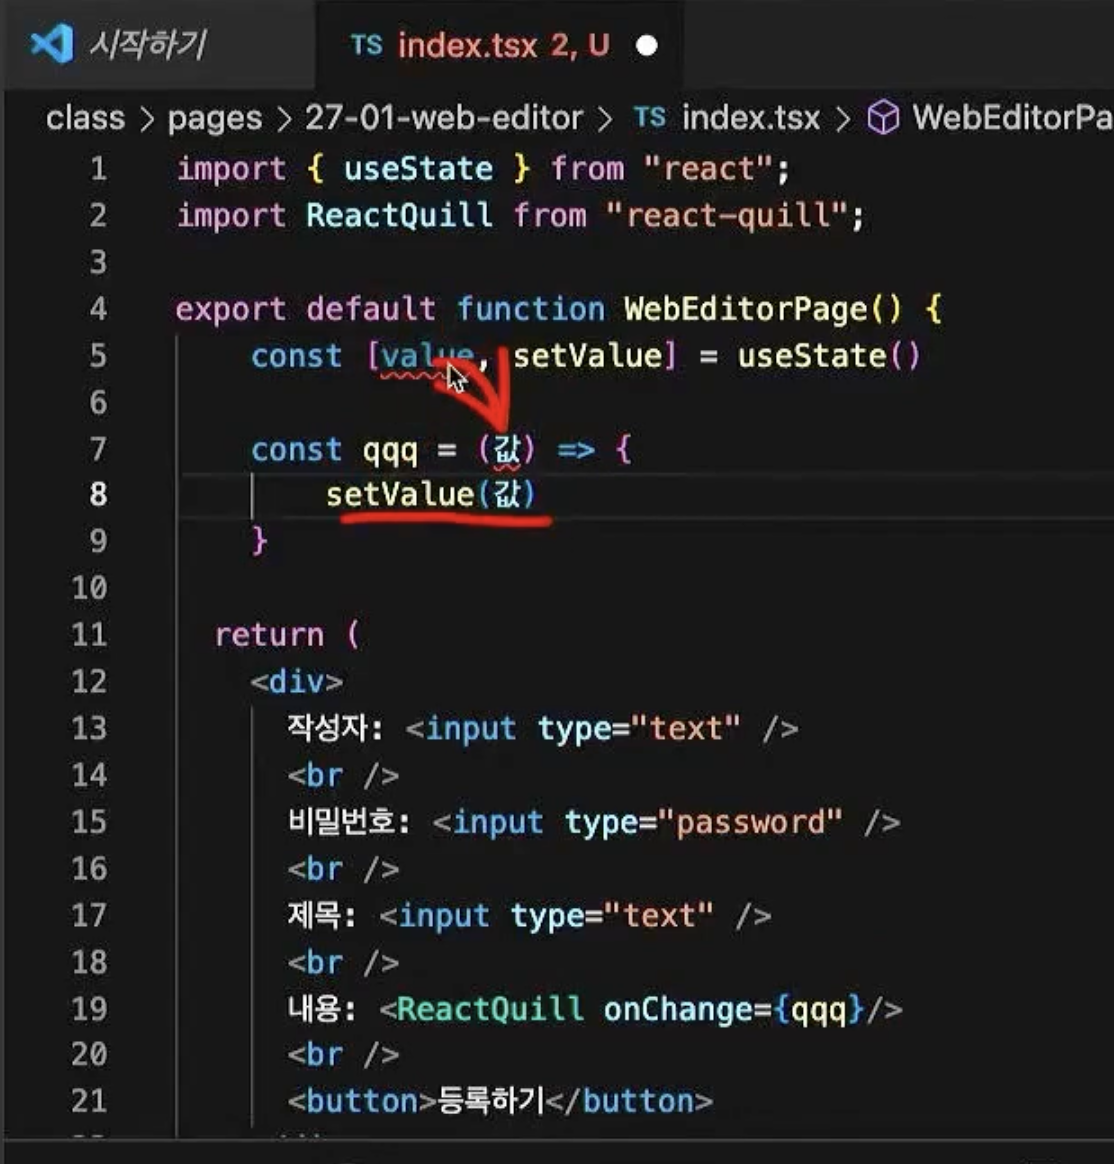This screenshot has height=1164, width=1114.
Task: Click line number 8 in the gutter
Action: coord(98,494)
